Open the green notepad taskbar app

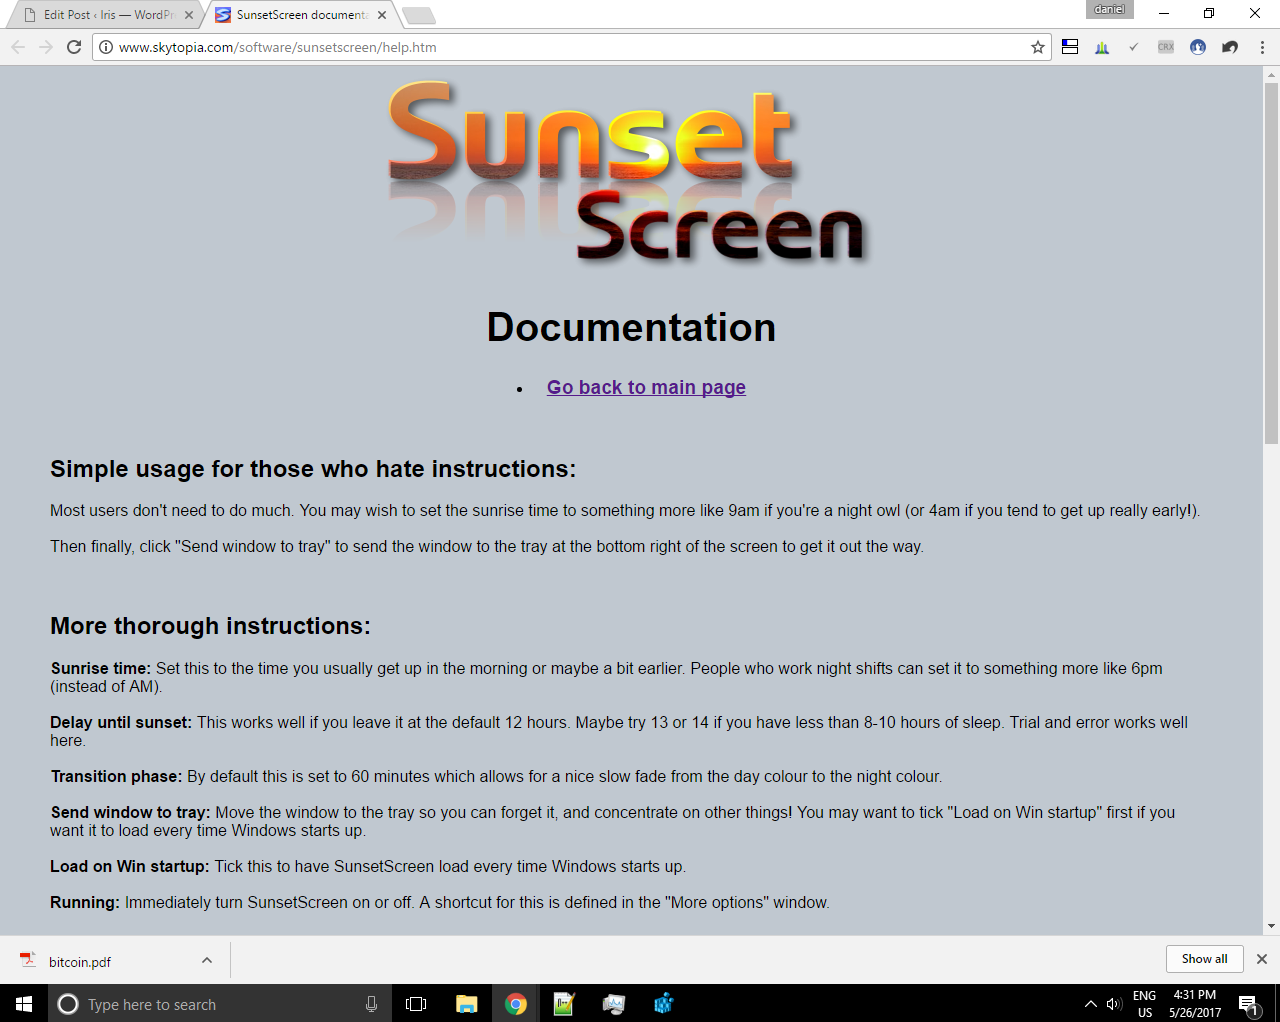[x=564, y=1004]
